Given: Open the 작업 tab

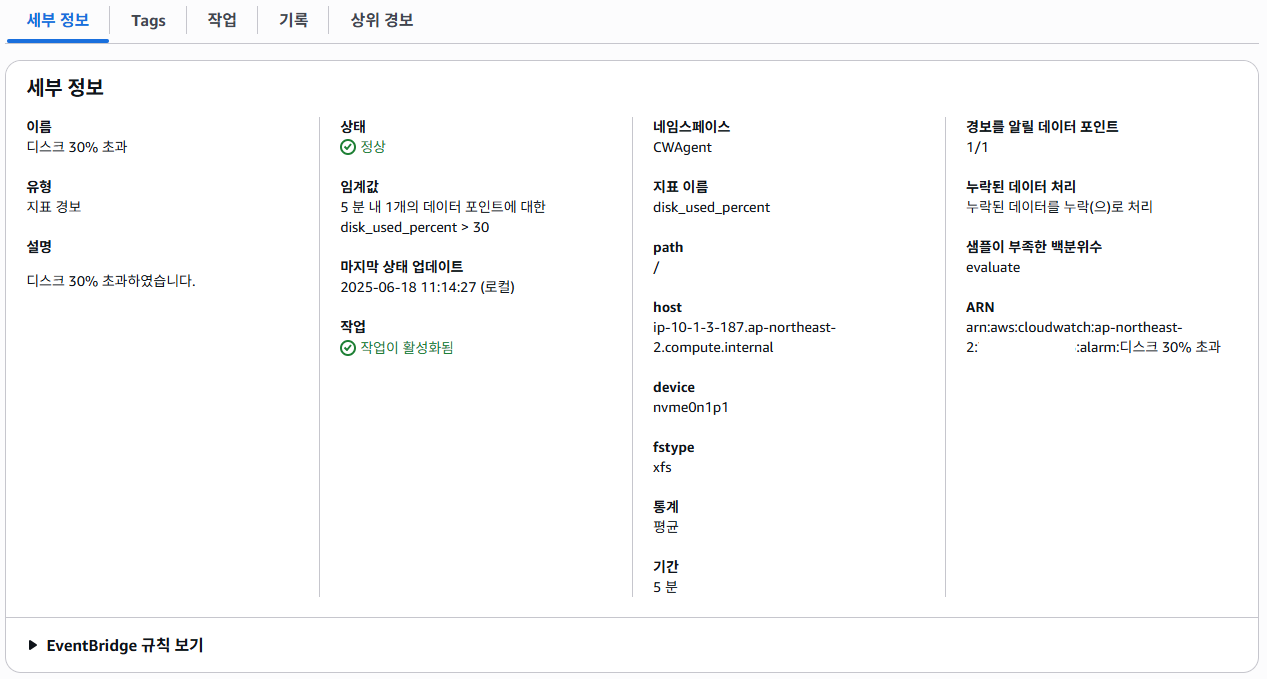Looking at the screenshot, I should coord(222,20).
